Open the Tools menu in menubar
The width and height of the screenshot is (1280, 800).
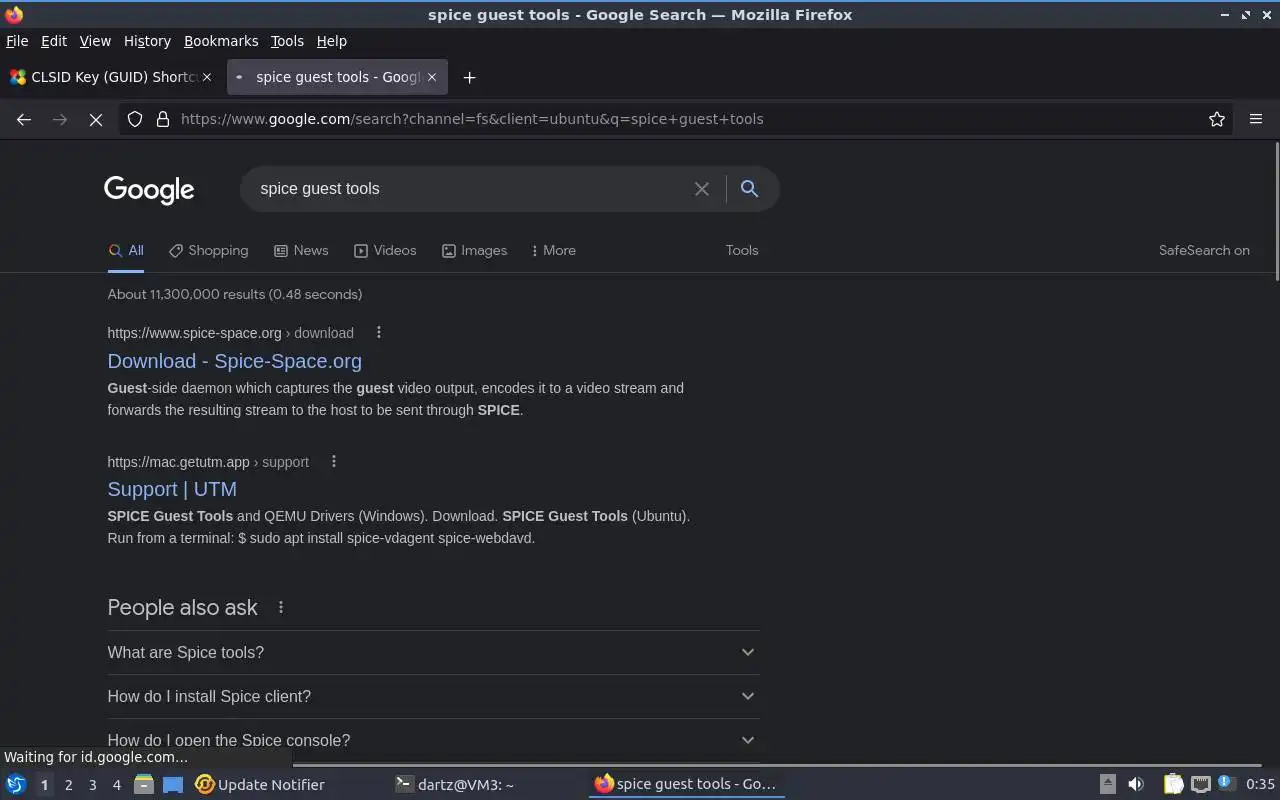coord(287,41)
